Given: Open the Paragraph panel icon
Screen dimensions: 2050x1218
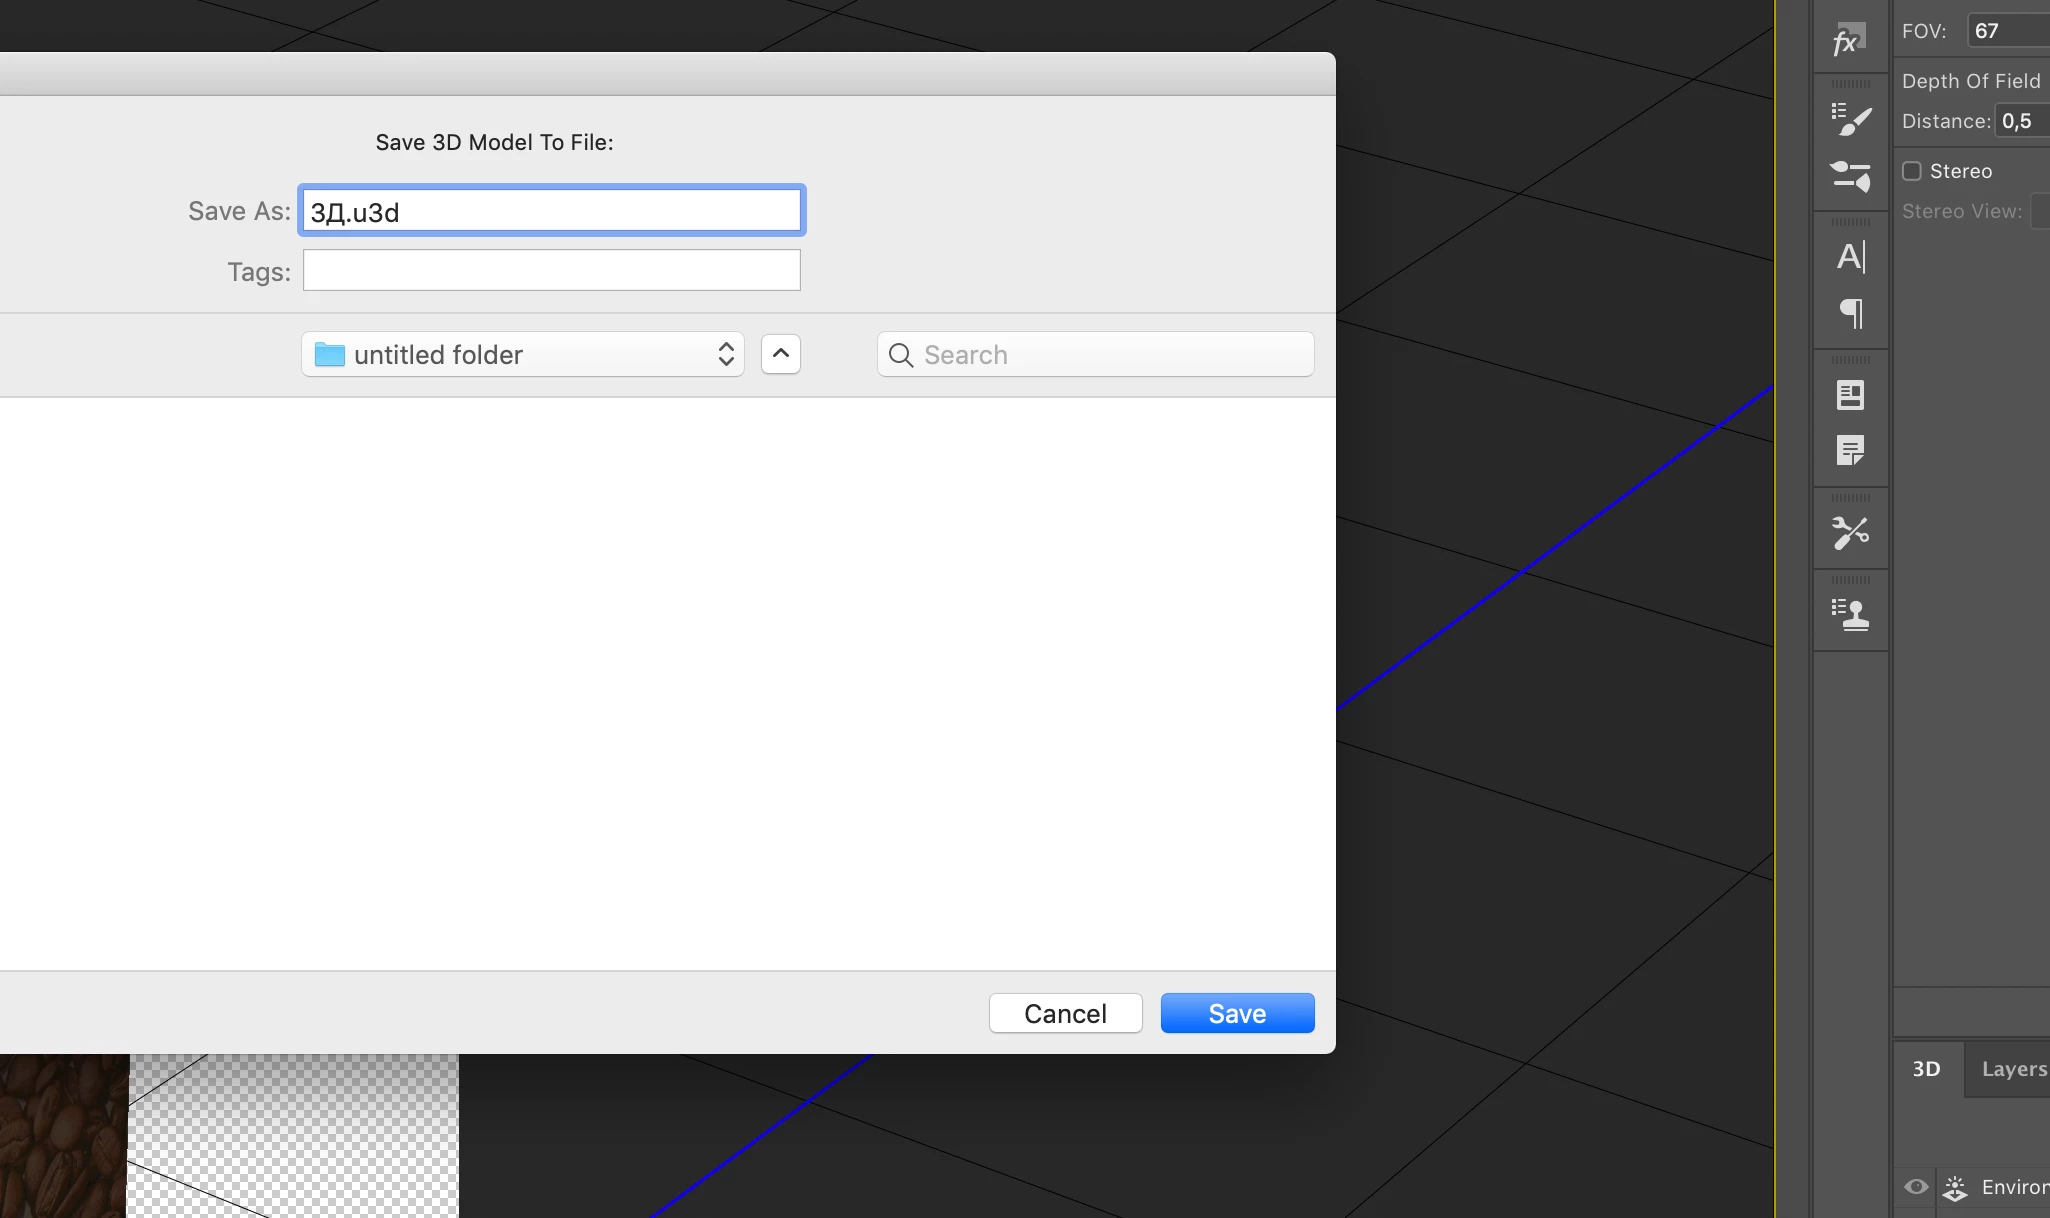Looking at the screenshot, I should [1850, 313].
